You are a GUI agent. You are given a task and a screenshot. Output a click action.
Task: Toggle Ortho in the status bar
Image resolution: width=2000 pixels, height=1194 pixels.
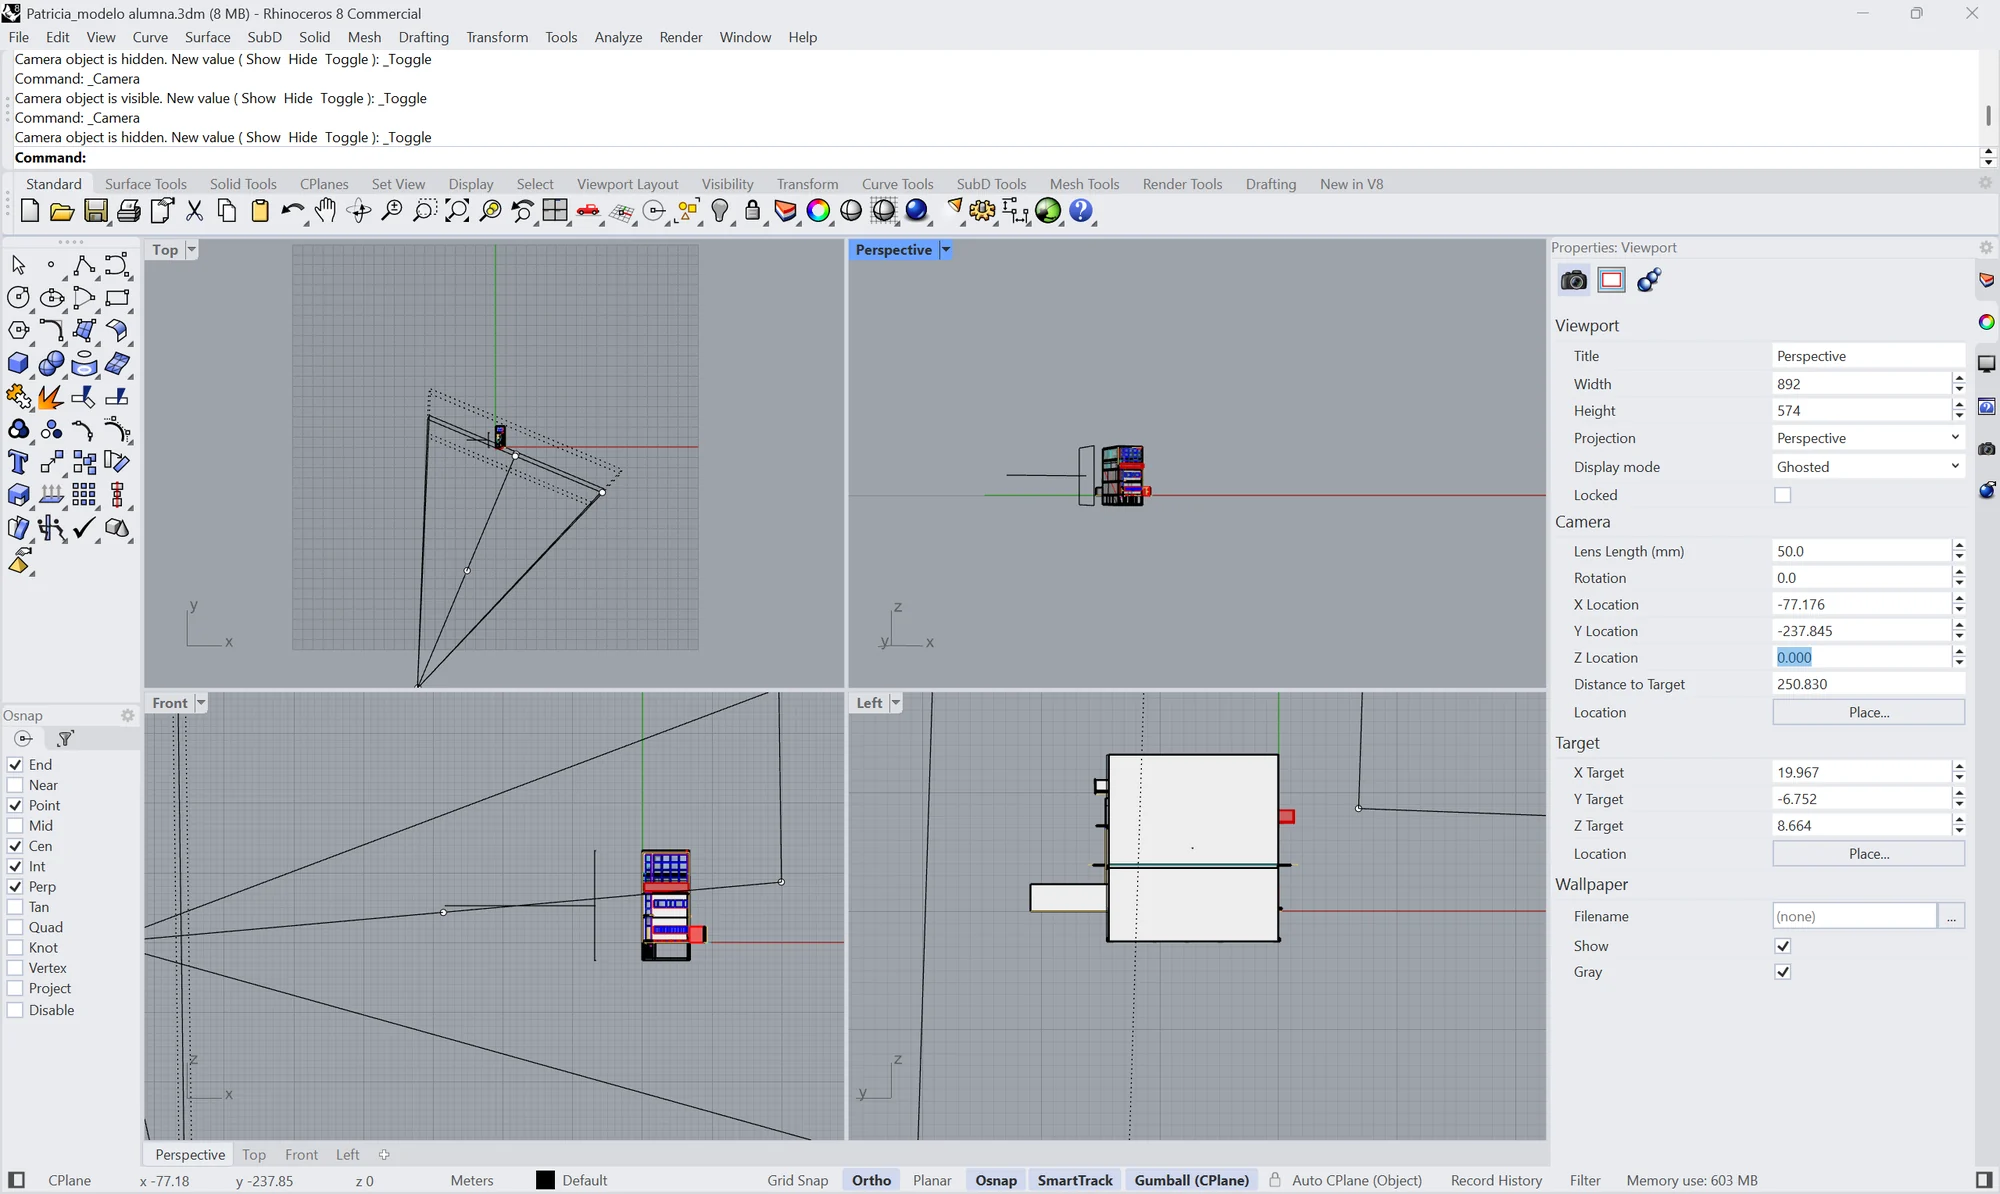point(871,1180)
